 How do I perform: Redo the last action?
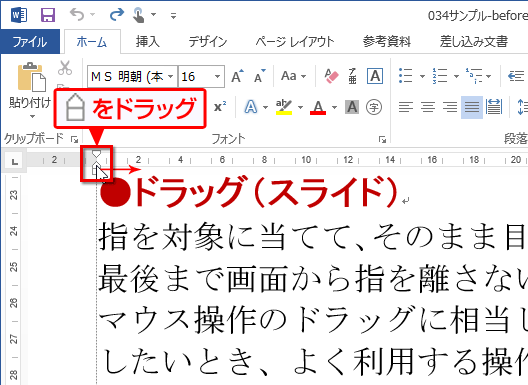pyautogui.click(x=117, y=14)
